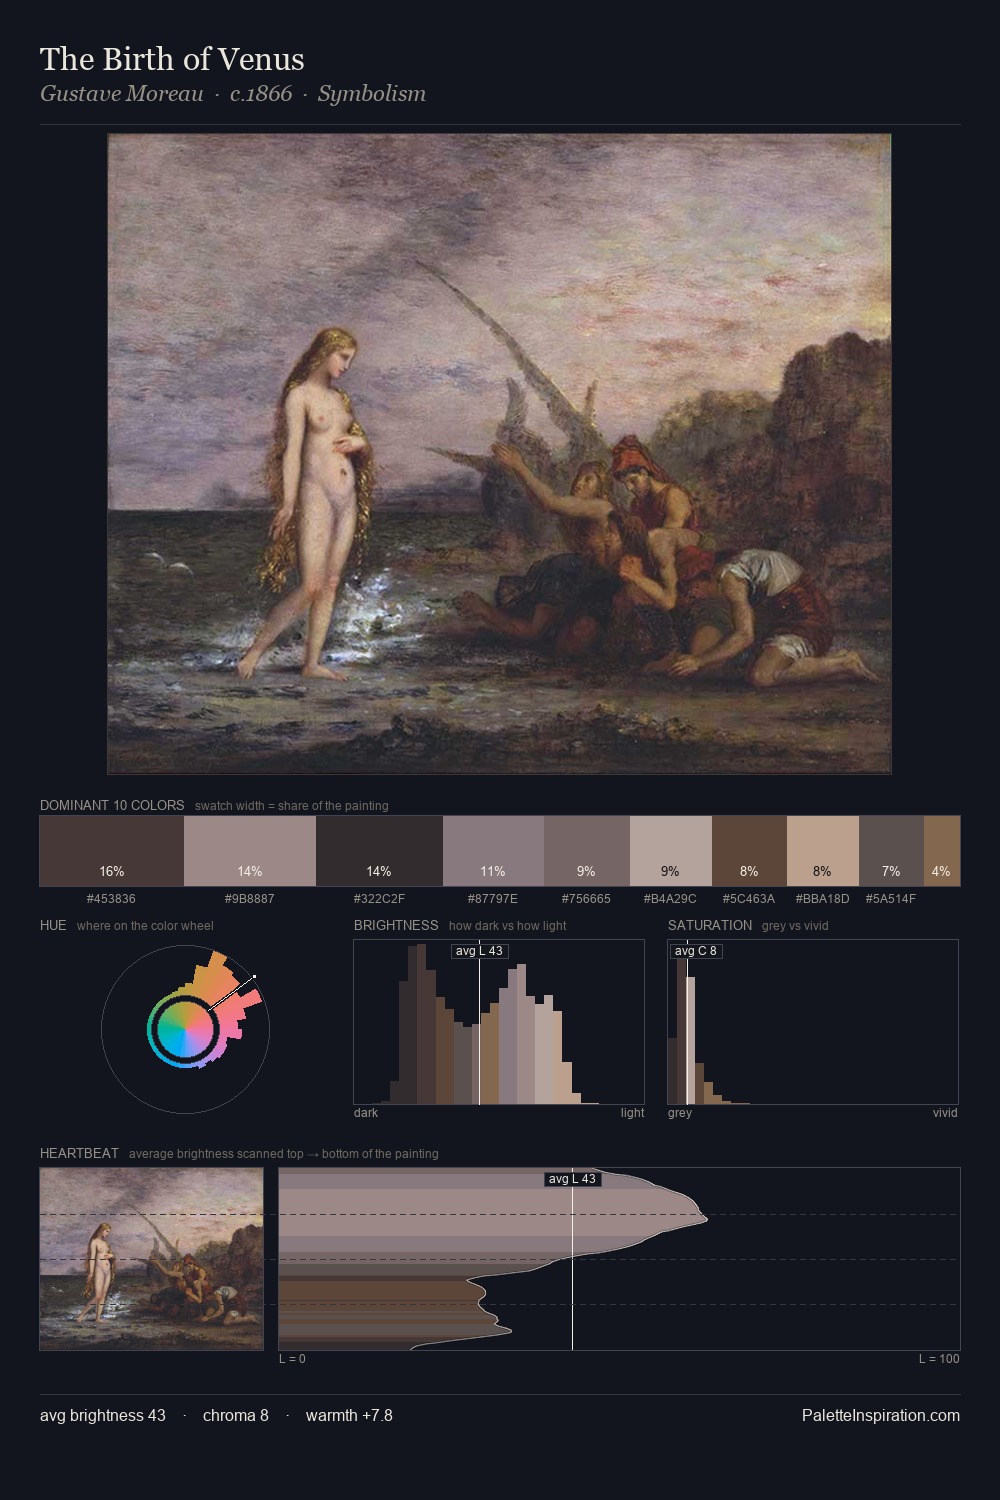Click the hex code text #B4A29C
The image size is (1000, 1500).
[670, 899]
